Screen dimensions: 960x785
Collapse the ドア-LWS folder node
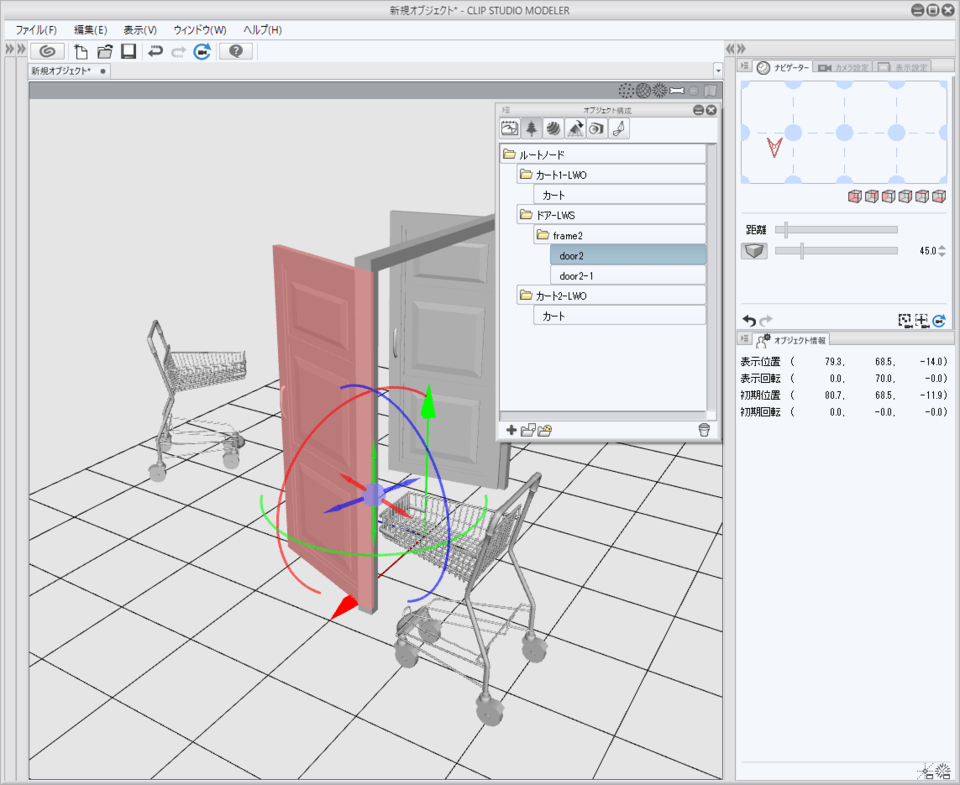(526, 215)
